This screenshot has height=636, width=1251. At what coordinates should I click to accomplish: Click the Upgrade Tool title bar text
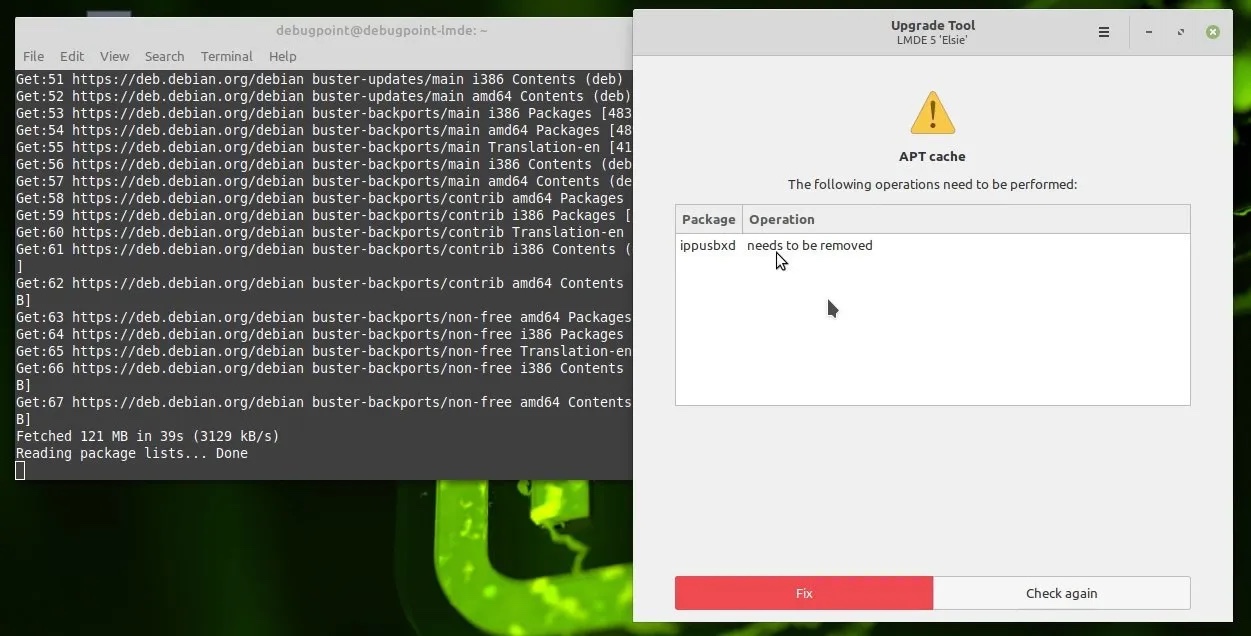pos(932,26)
